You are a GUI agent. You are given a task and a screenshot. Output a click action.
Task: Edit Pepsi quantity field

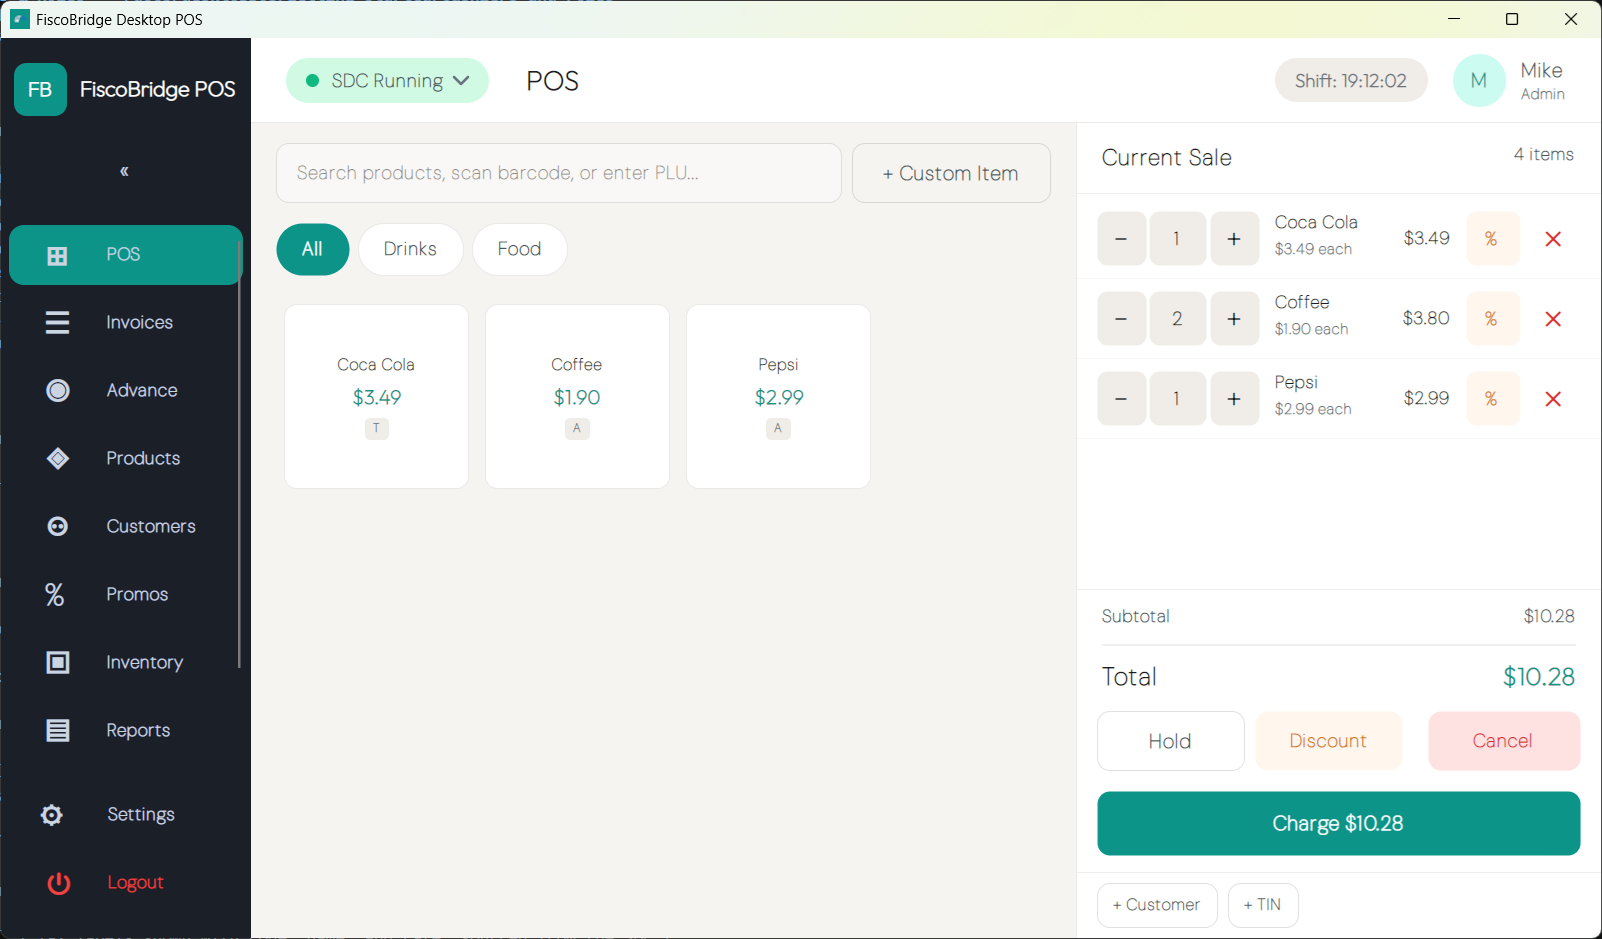(1178, 399)
